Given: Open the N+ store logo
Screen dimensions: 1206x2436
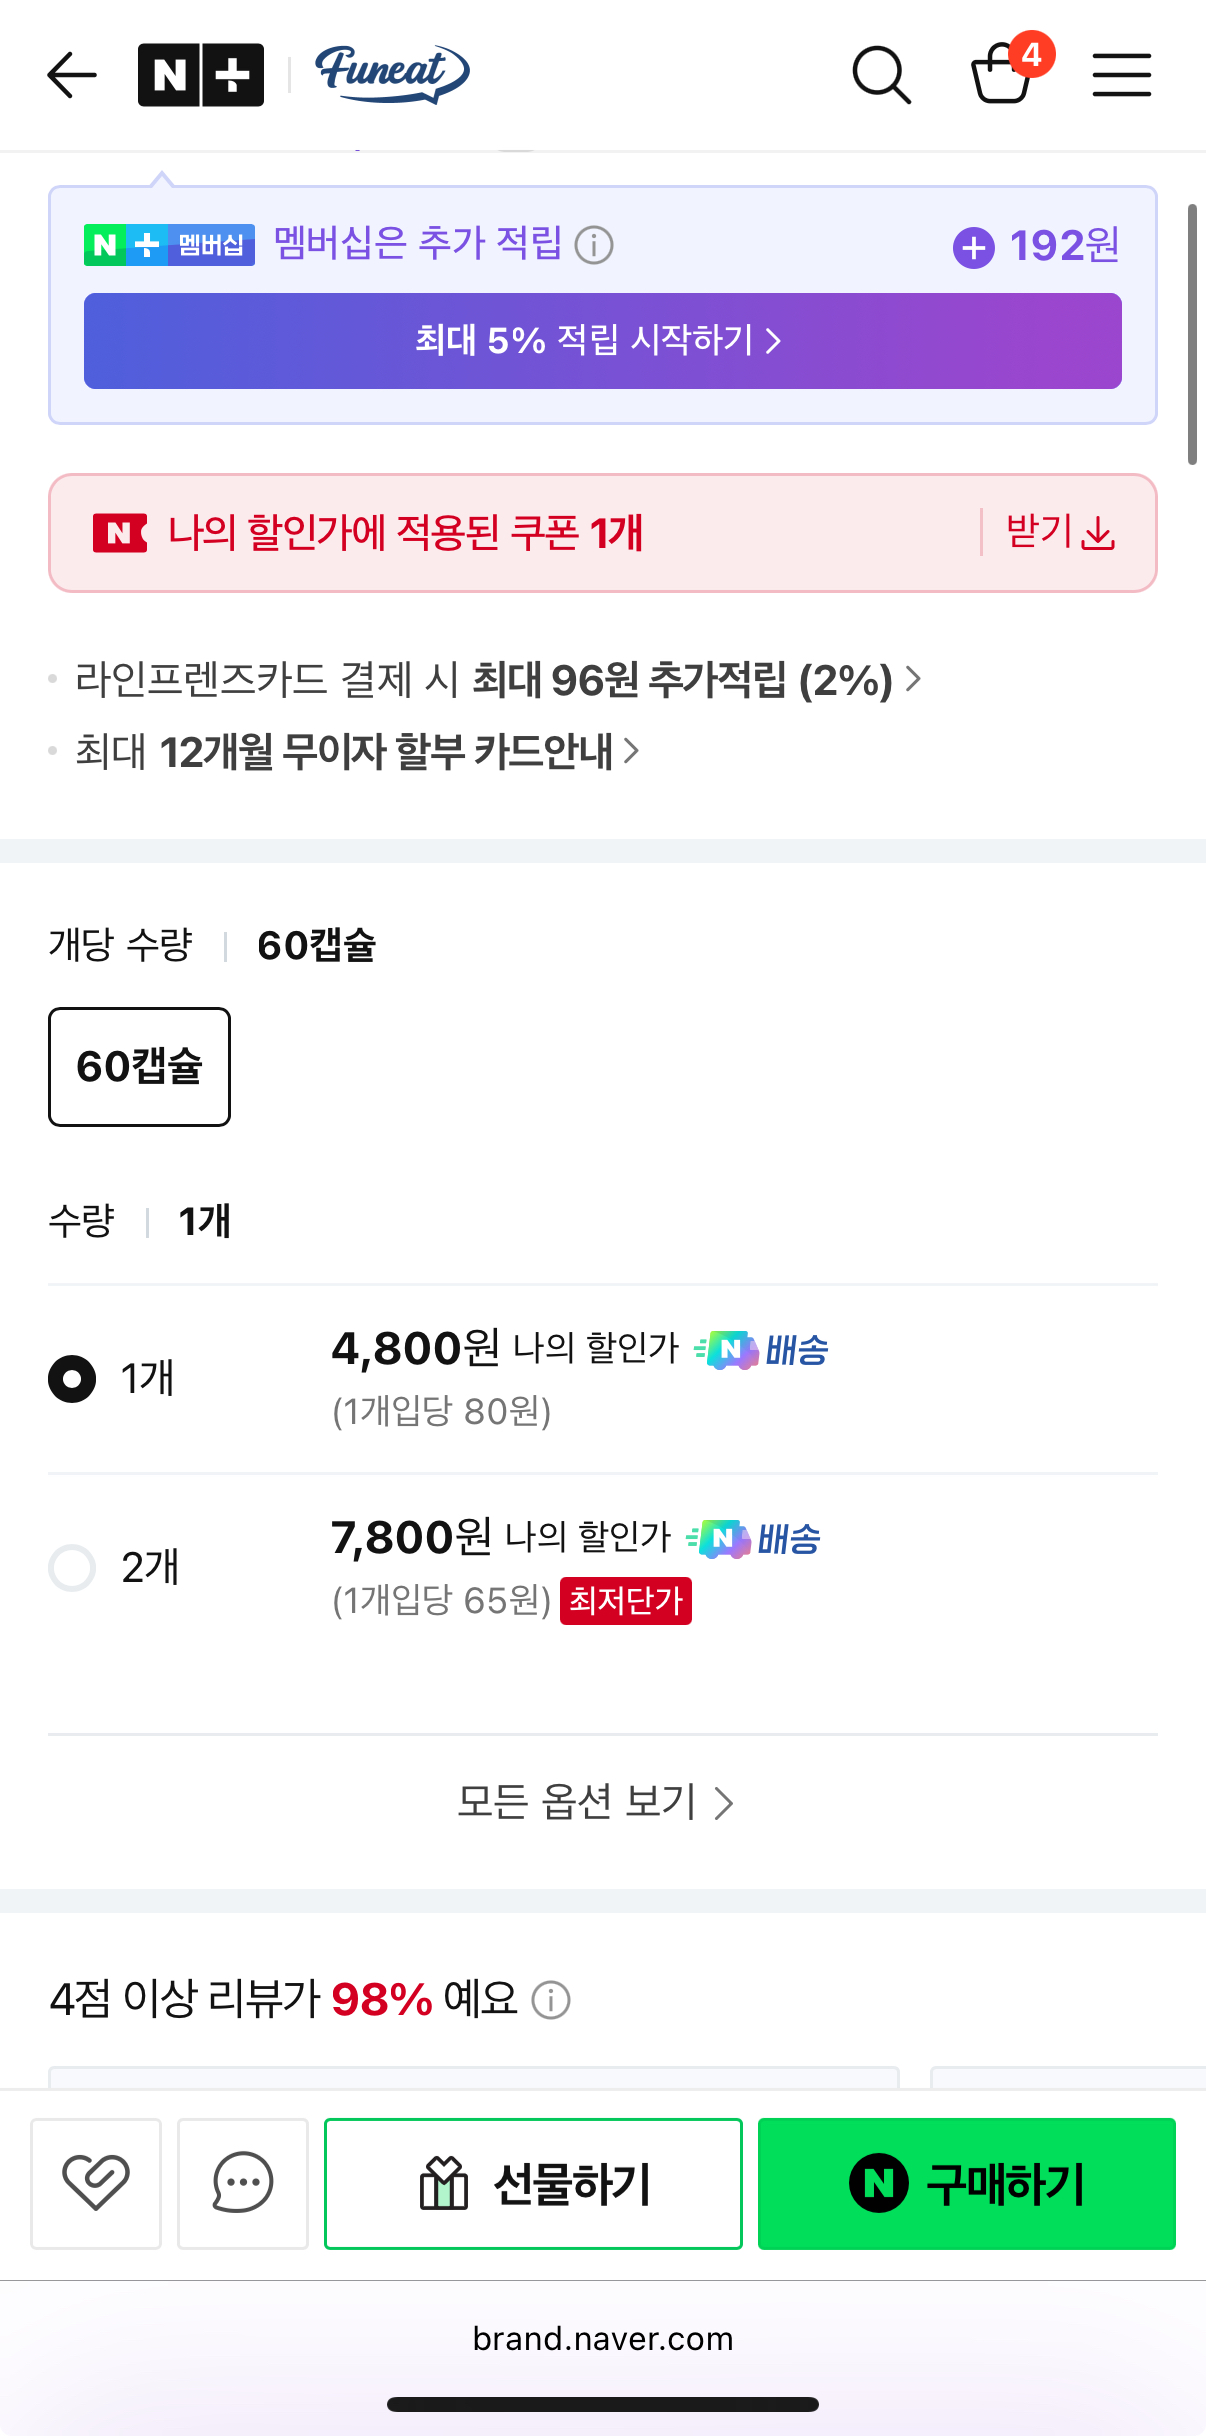Looking at the screenshot, I should [x=201, y=75].
